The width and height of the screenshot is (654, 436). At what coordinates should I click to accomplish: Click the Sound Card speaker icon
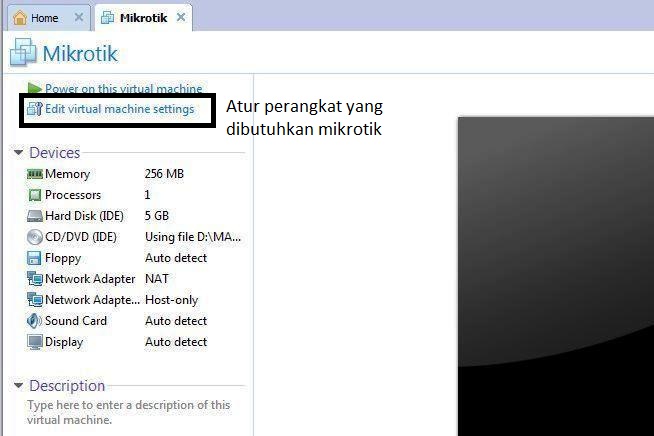34,321
